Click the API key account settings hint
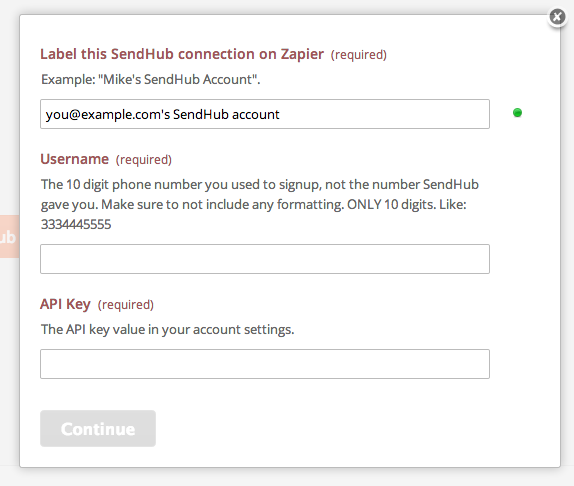Screen dimensions: 574x486 pyautogui.click(x=167, y=330)
